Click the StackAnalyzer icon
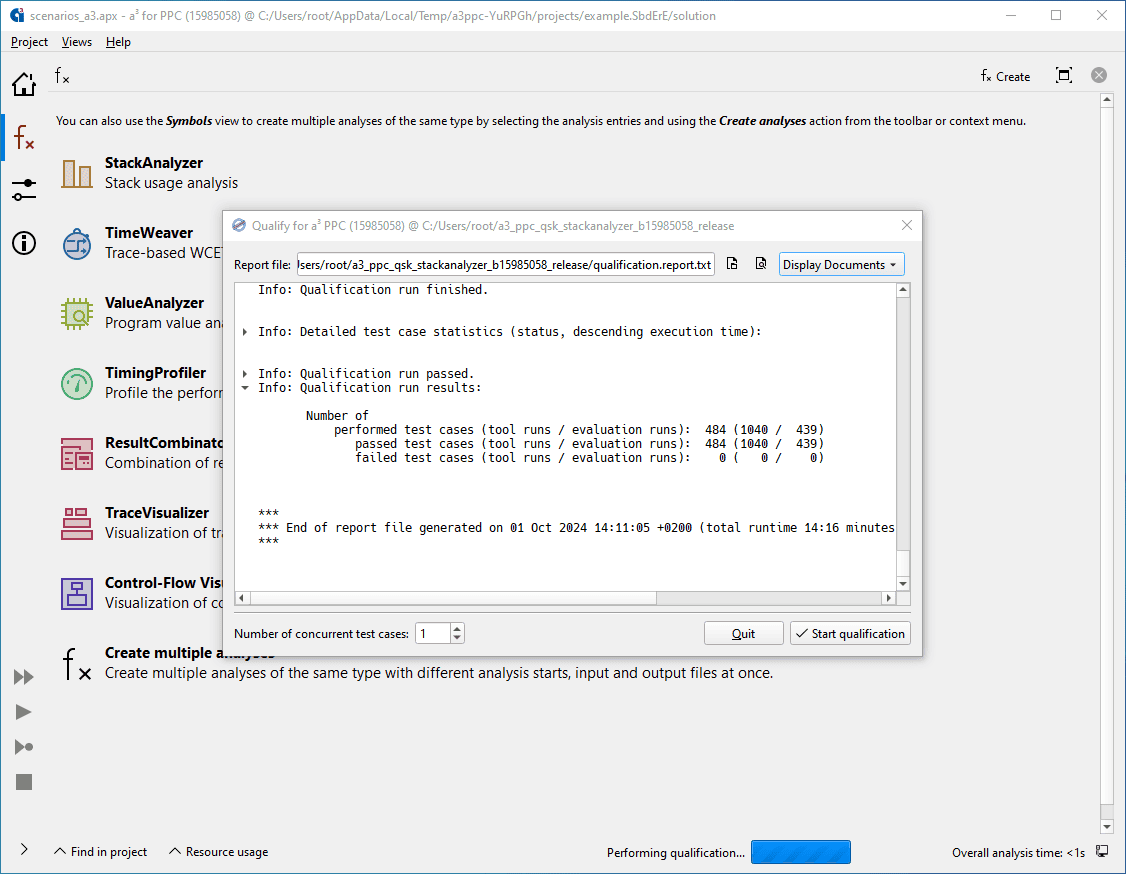 (77, 173)
